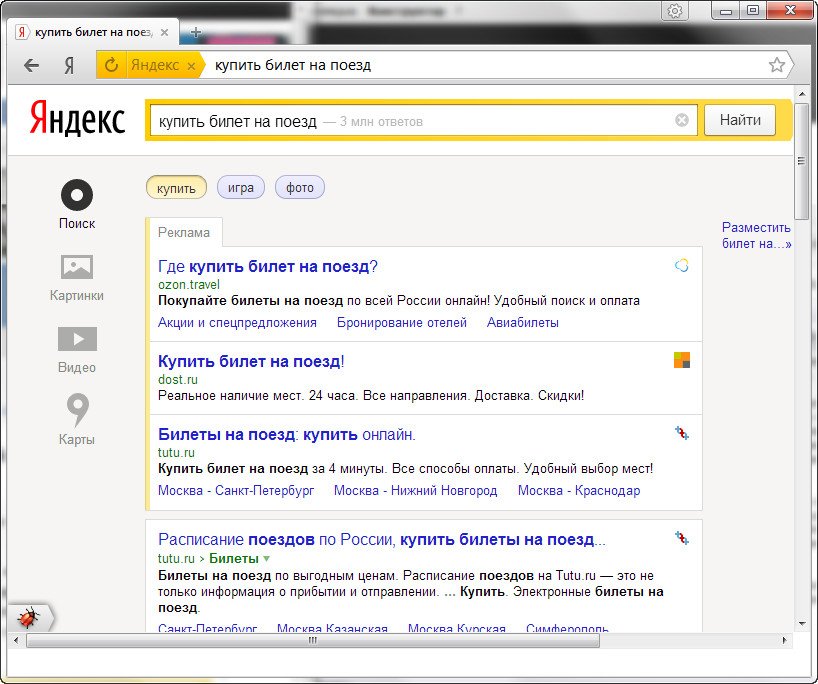Open Видео video search icon

[x=77, y=339]
